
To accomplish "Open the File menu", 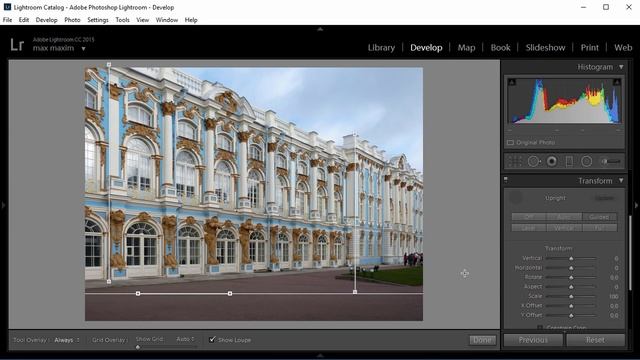I will pos(7,20).
